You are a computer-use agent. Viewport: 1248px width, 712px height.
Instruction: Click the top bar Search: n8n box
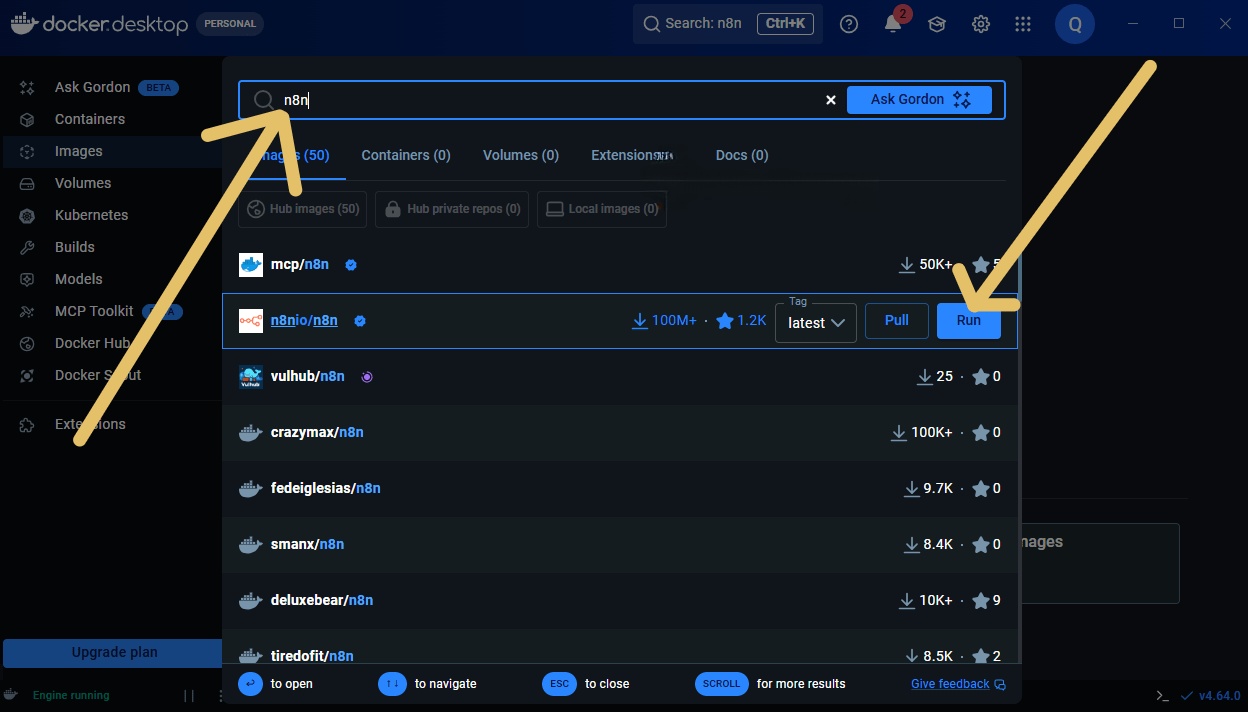point(728,24)
